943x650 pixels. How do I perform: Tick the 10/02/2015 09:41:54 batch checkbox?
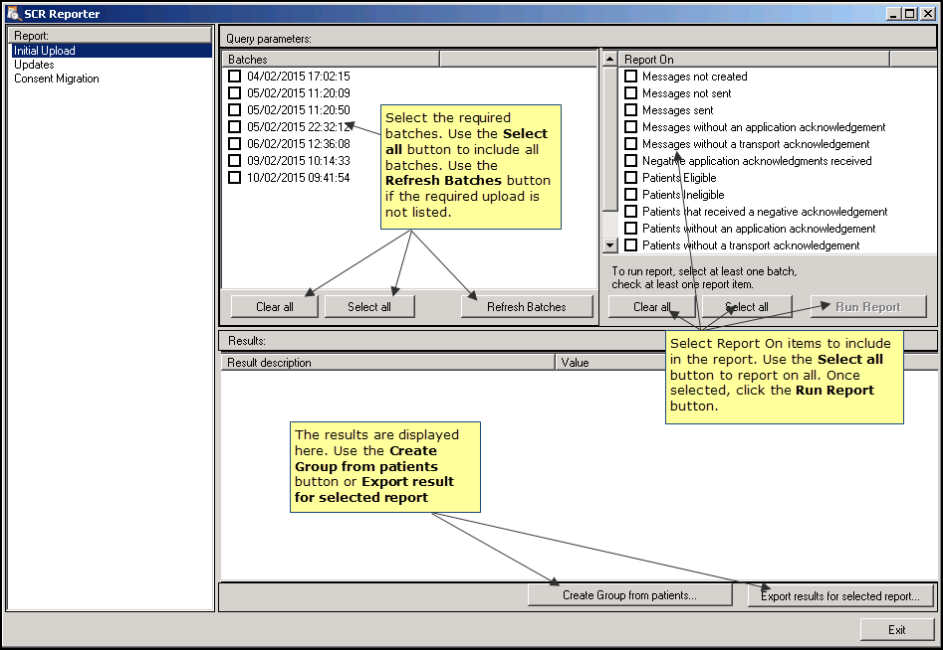[234, 178]
